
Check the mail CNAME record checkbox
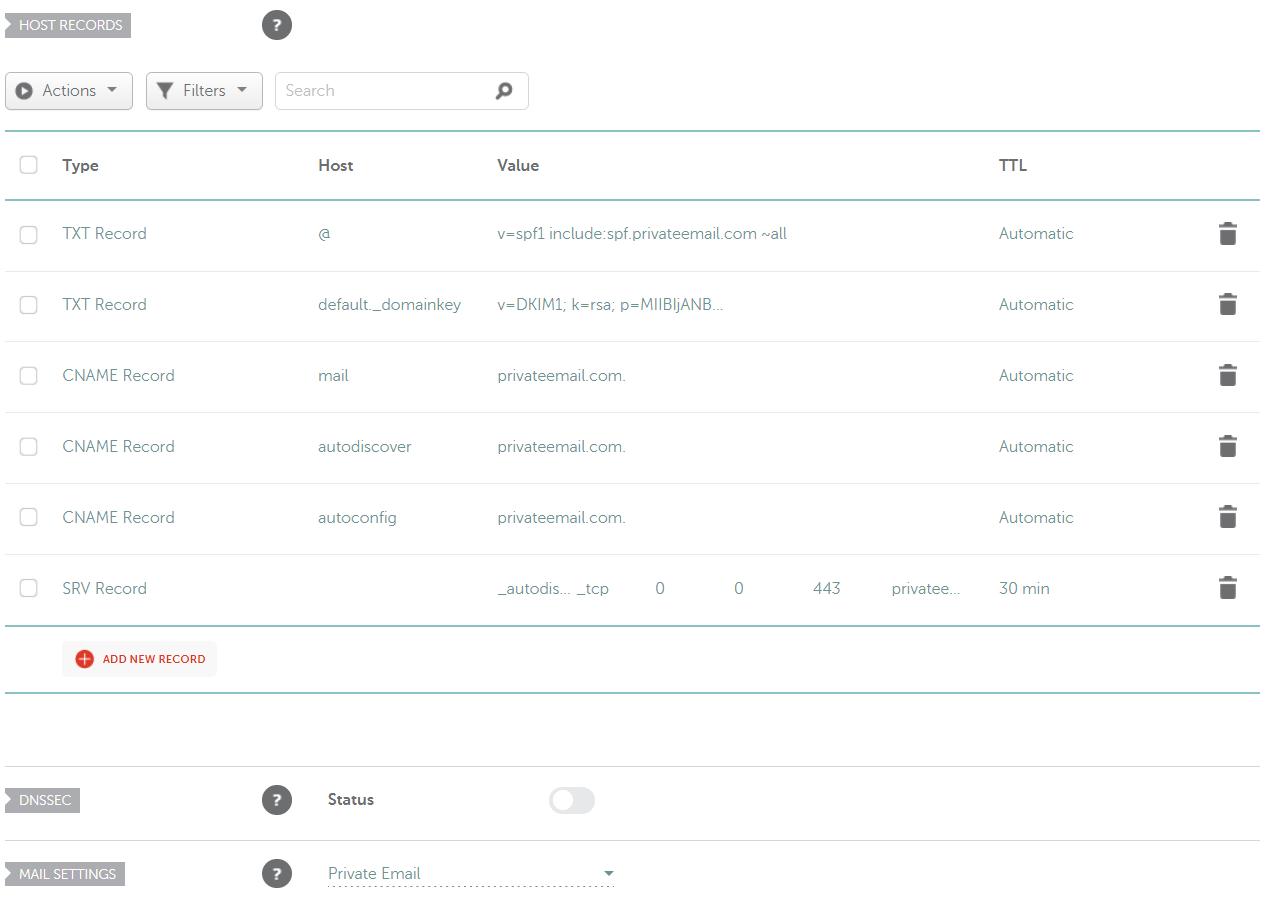click(x=28, y=376)
